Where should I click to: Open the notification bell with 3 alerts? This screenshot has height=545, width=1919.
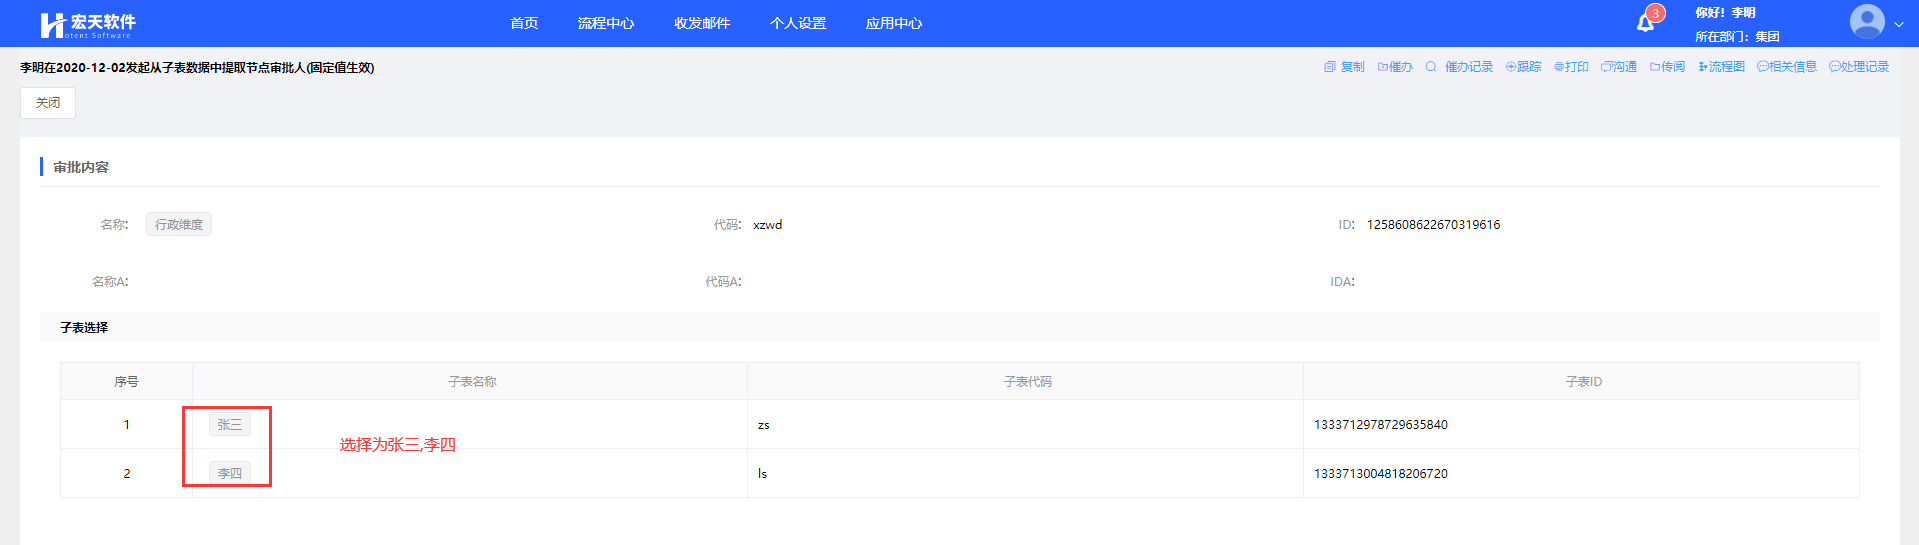coord(1645,23)
